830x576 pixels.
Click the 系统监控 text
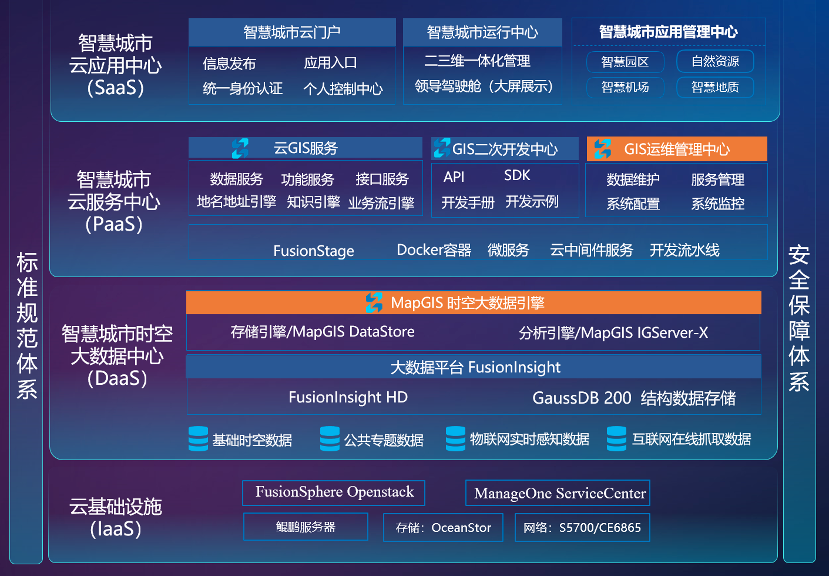click(x=718, y=203)
